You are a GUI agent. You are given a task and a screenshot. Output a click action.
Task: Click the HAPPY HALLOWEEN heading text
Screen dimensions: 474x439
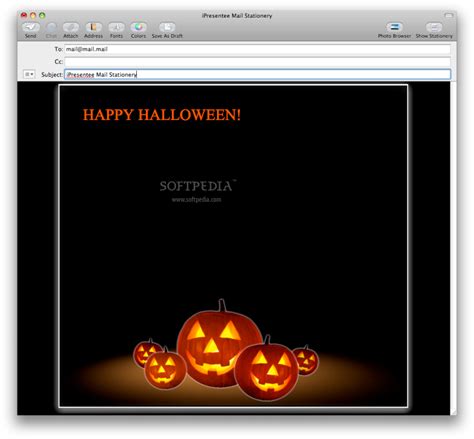(x=162, y=115)
